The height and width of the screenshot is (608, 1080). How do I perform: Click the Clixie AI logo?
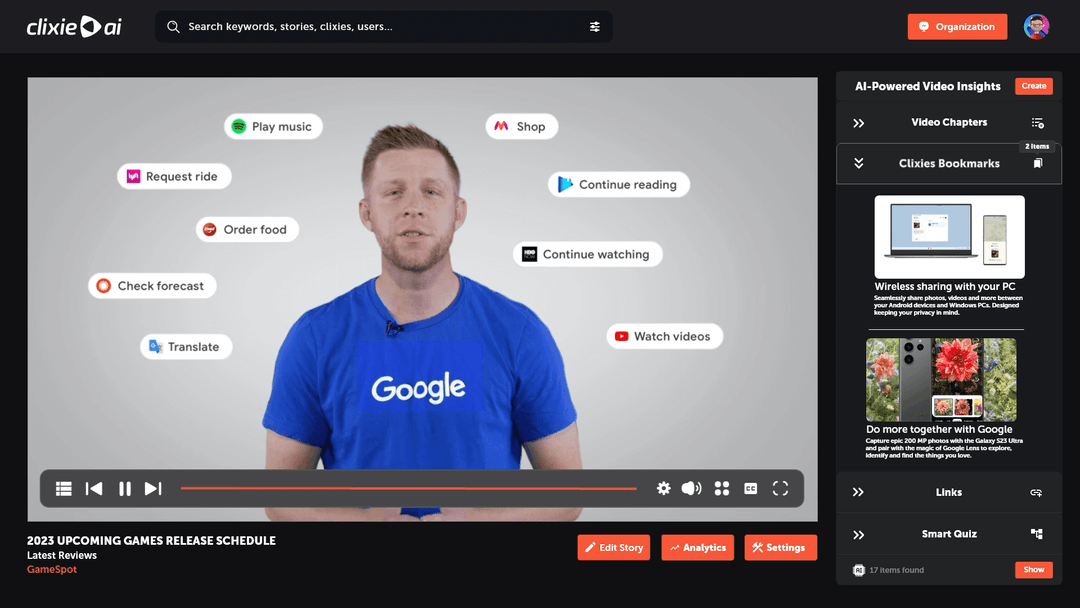coord(74,26)
